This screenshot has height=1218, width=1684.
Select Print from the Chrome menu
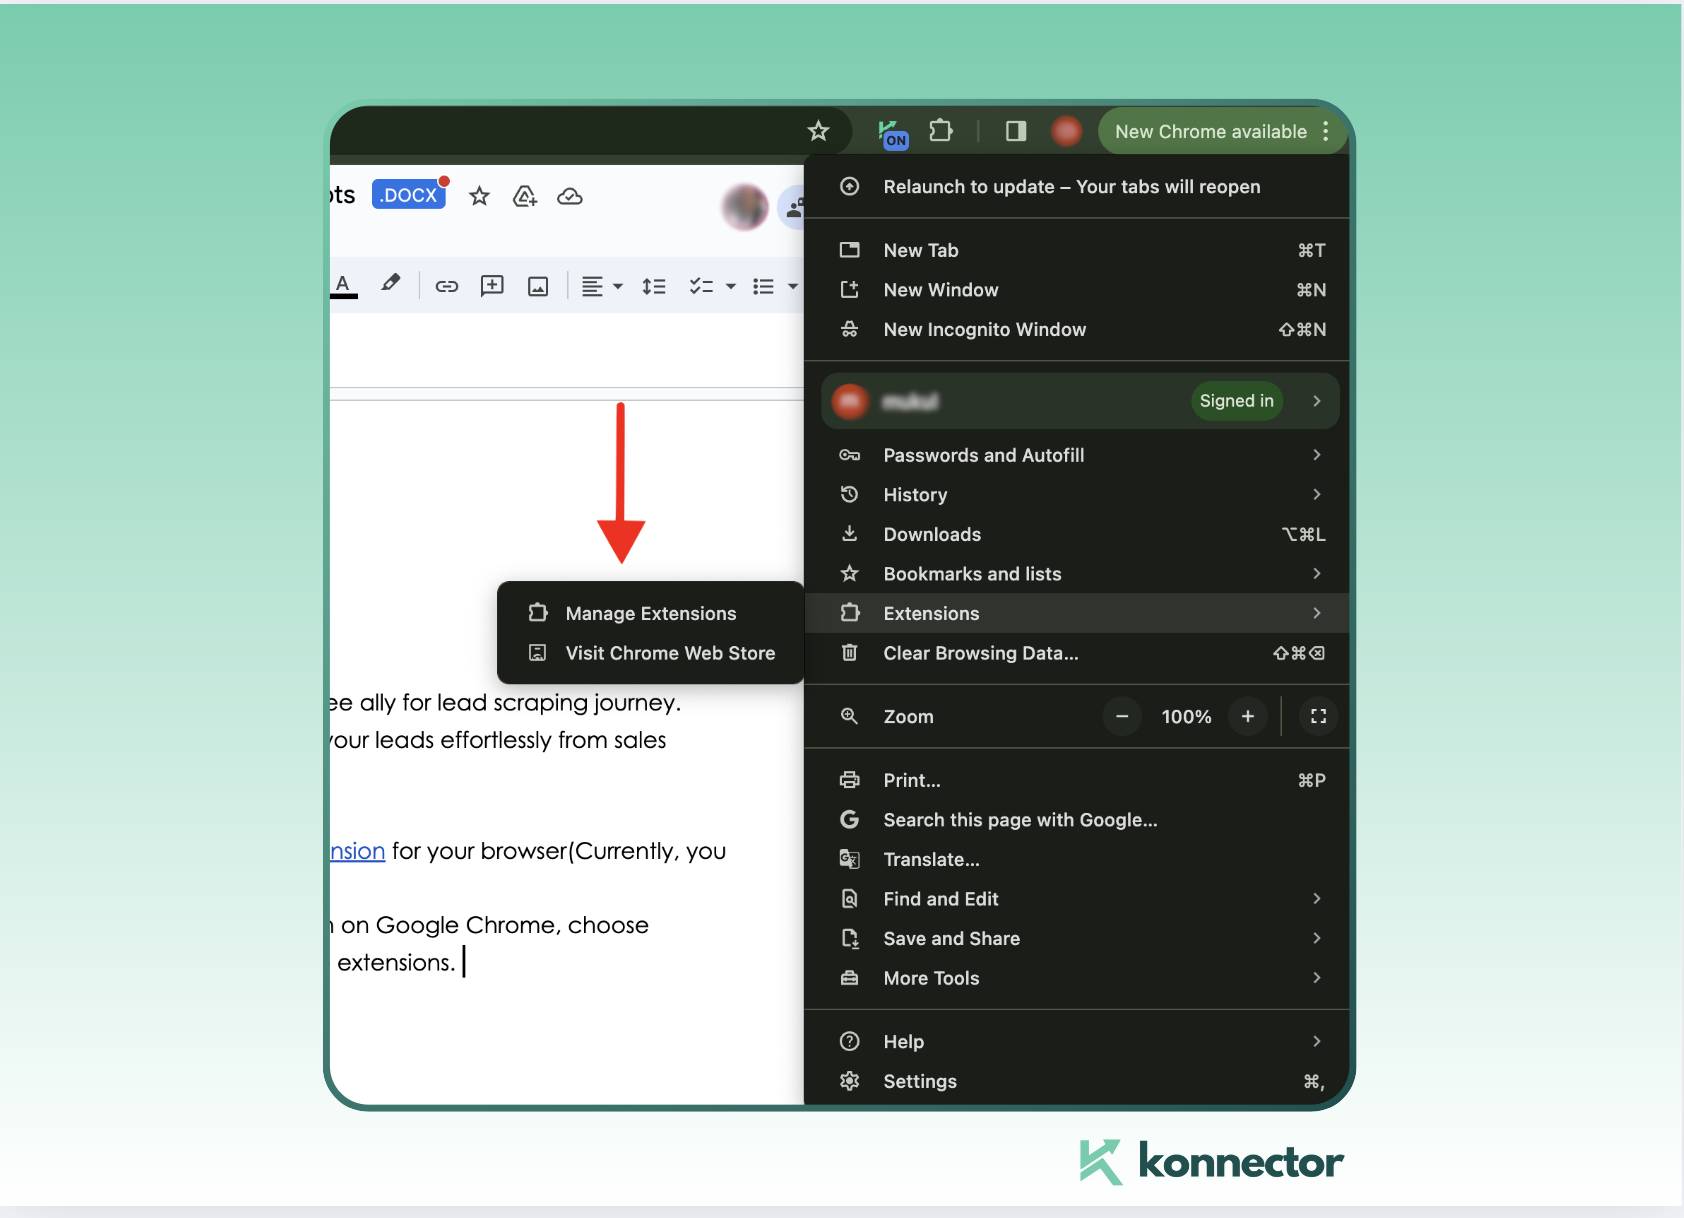coord(1077,780)
